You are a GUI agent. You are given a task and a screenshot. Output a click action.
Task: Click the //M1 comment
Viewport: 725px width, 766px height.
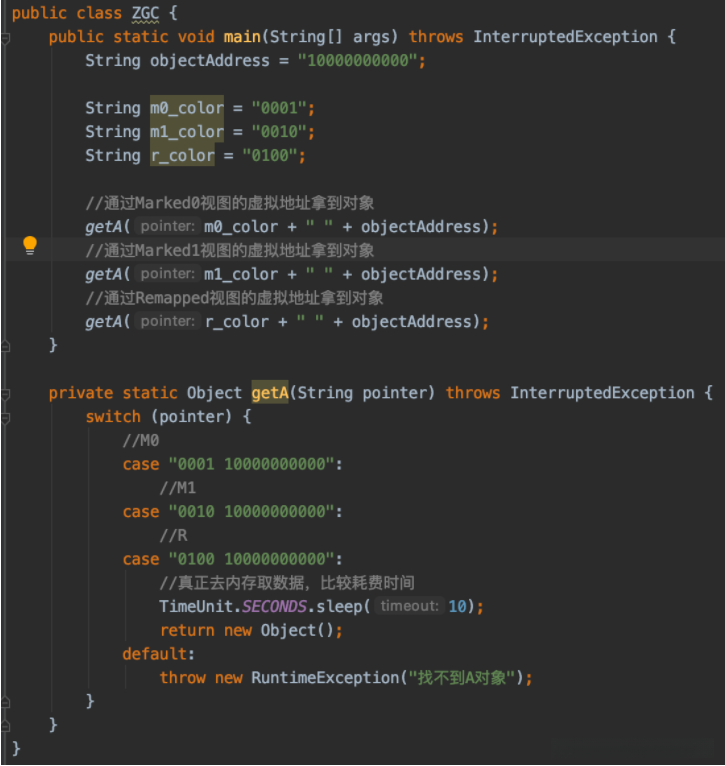[178, 488]
